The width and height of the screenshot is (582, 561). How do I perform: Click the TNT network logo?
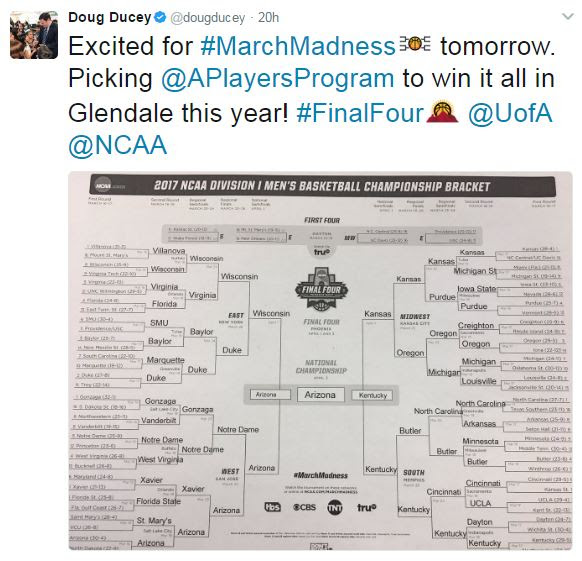point(334,507)
